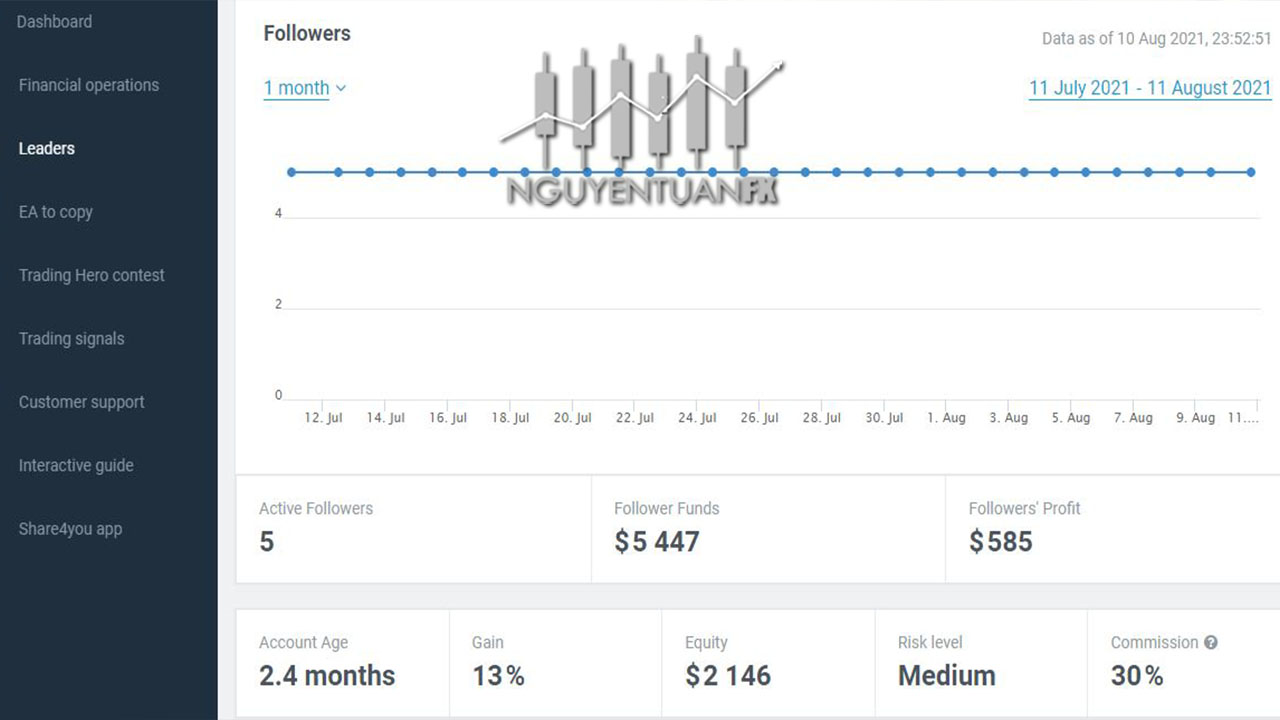Open Financial operations menu item

89,85
